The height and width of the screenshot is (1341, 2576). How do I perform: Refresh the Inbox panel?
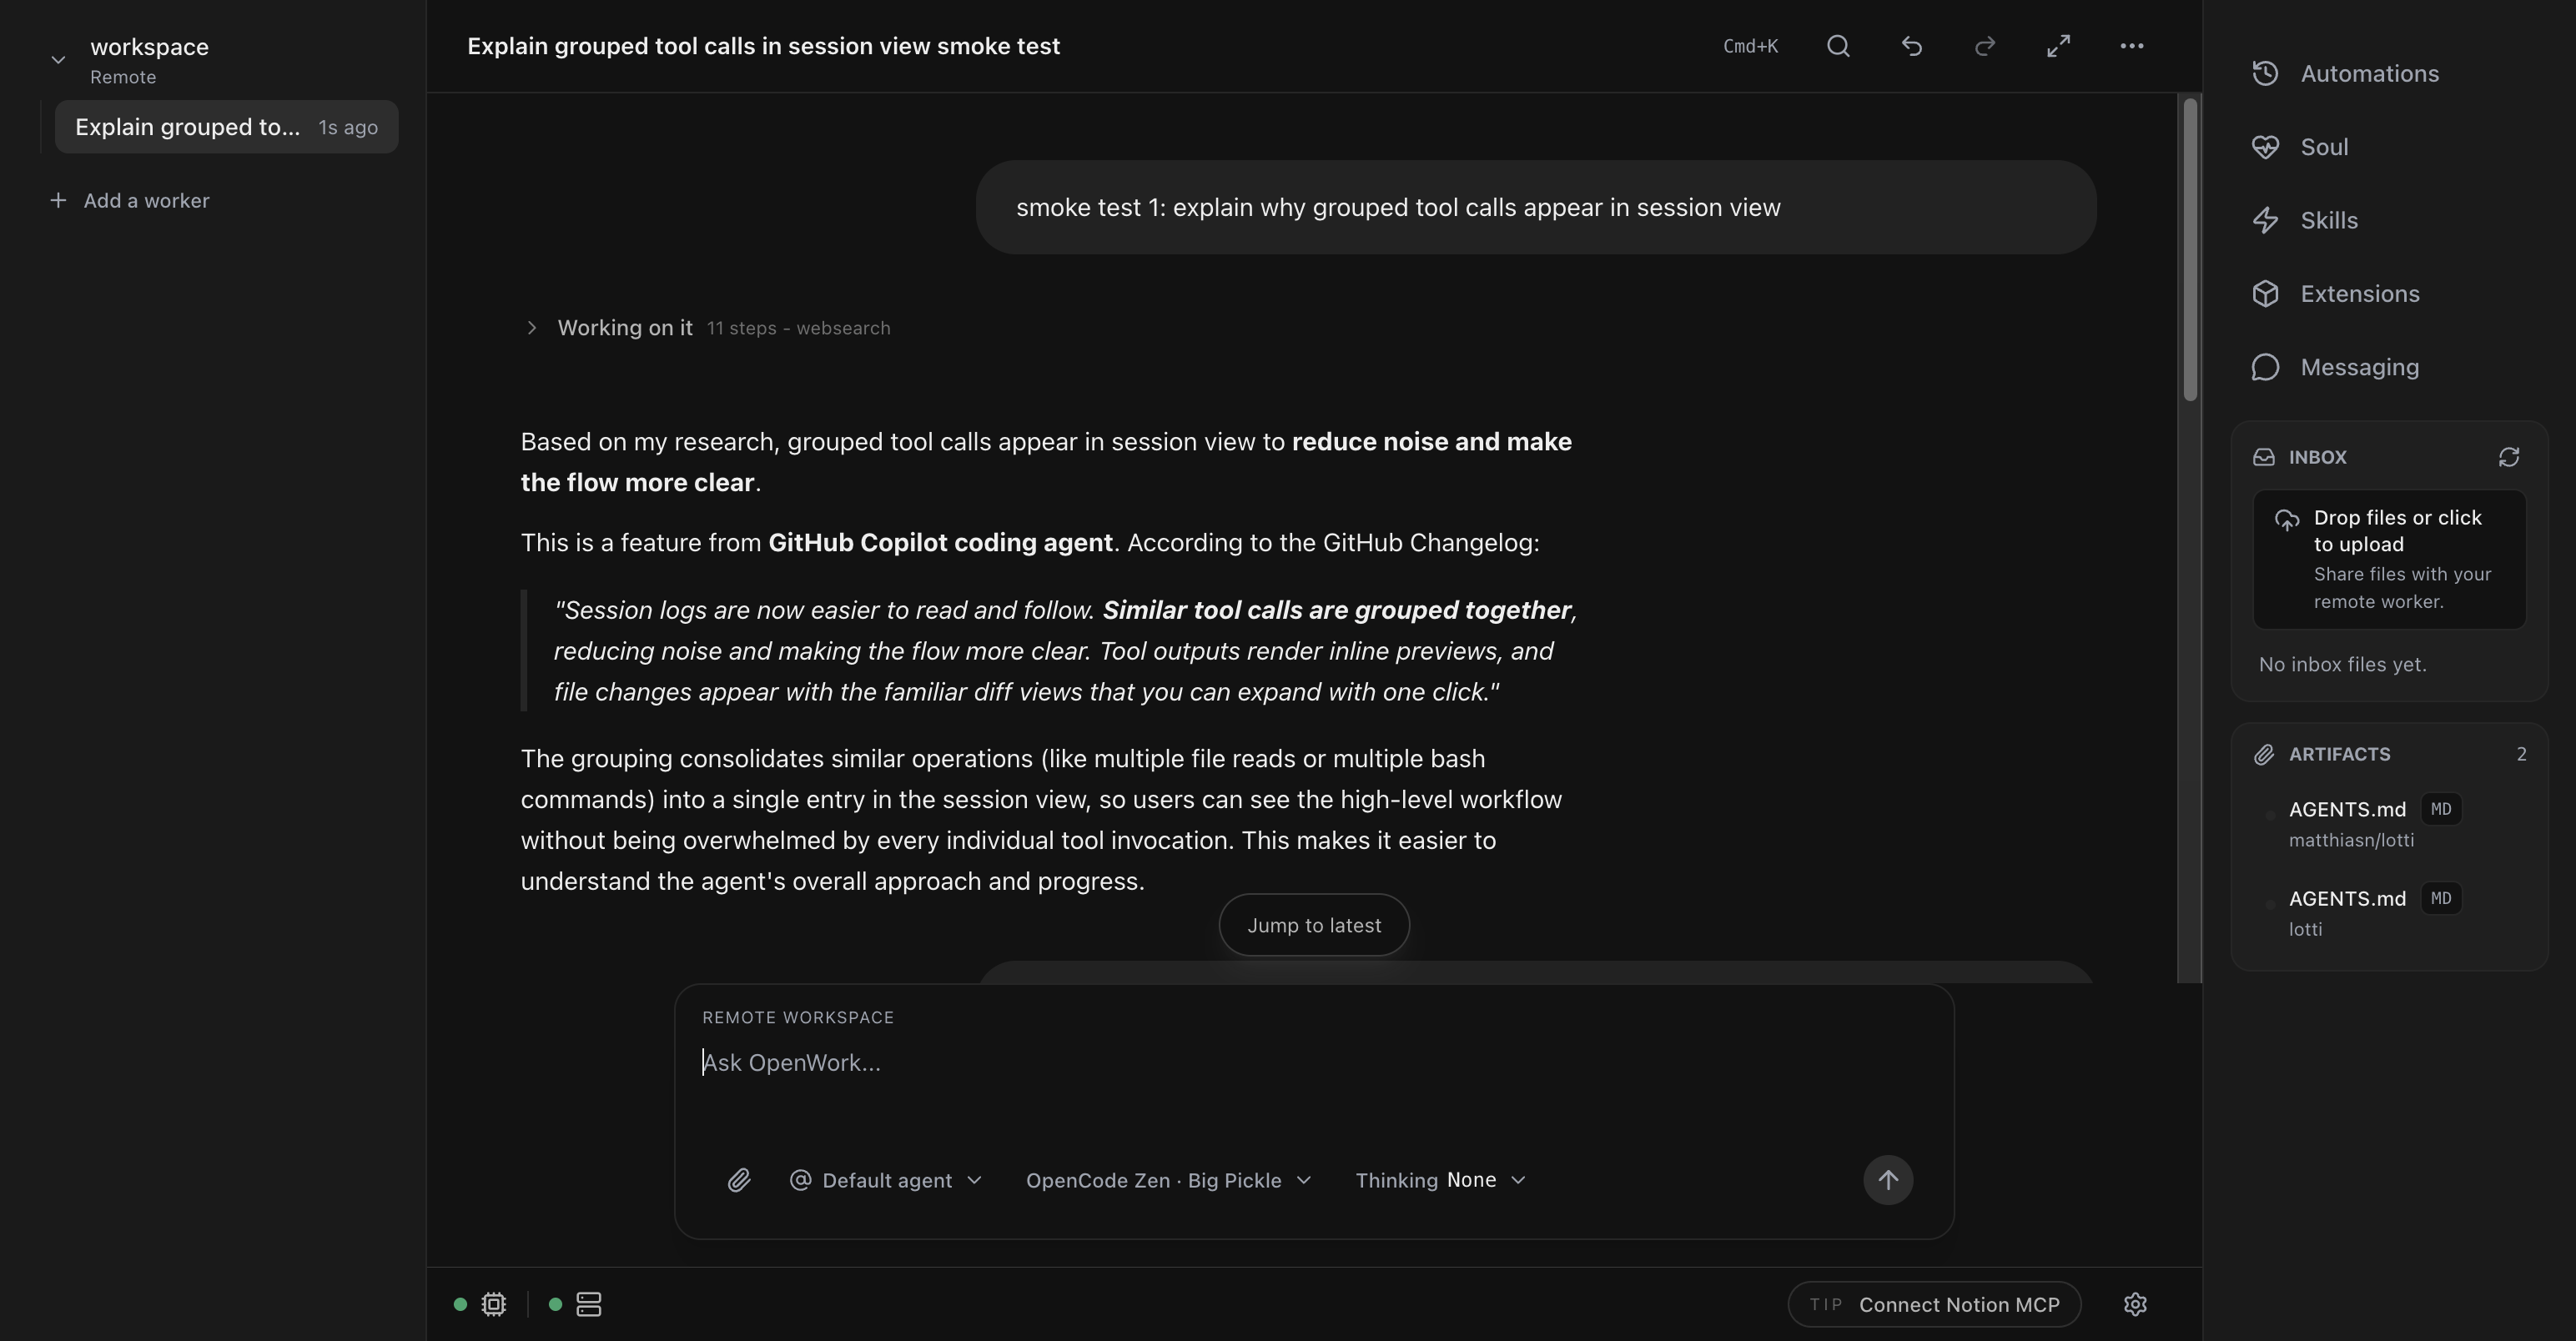coord(2508,457)
